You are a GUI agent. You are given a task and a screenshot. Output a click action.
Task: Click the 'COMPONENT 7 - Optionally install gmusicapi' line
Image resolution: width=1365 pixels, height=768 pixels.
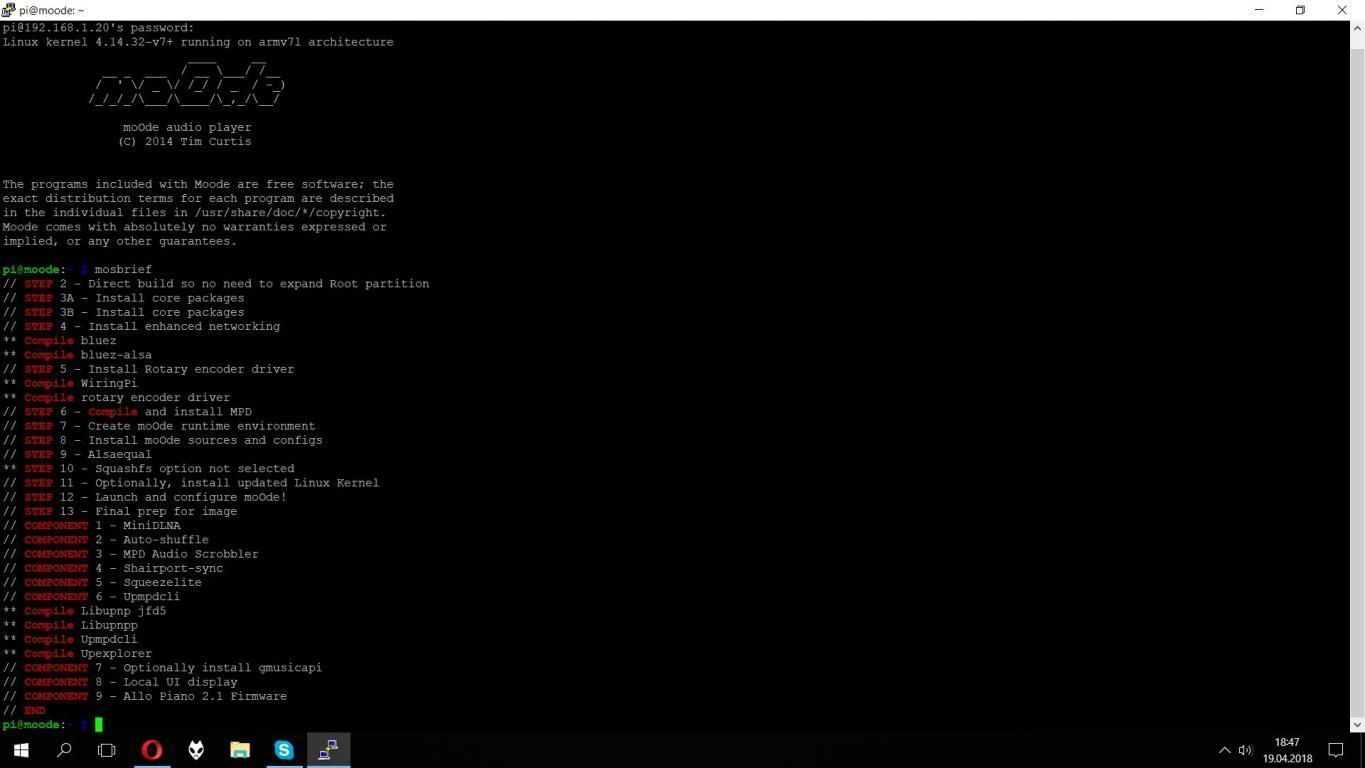[162, 668]
